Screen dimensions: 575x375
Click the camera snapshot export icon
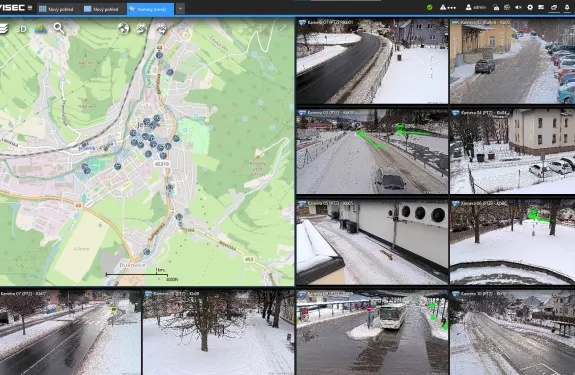click(496, 7)
